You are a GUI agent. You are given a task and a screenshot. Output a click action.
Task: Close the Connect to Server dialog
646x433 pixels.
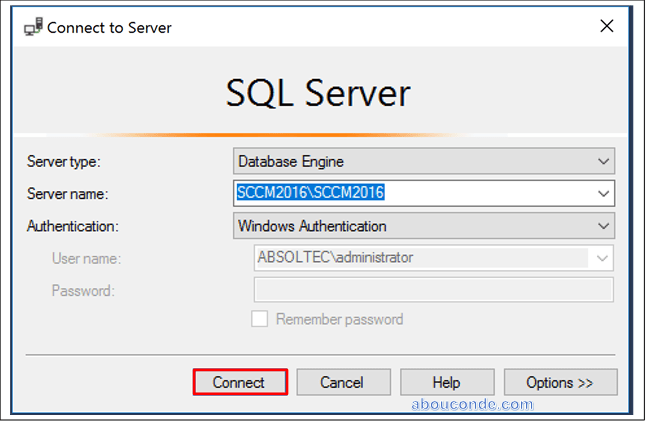pos(607,27)
